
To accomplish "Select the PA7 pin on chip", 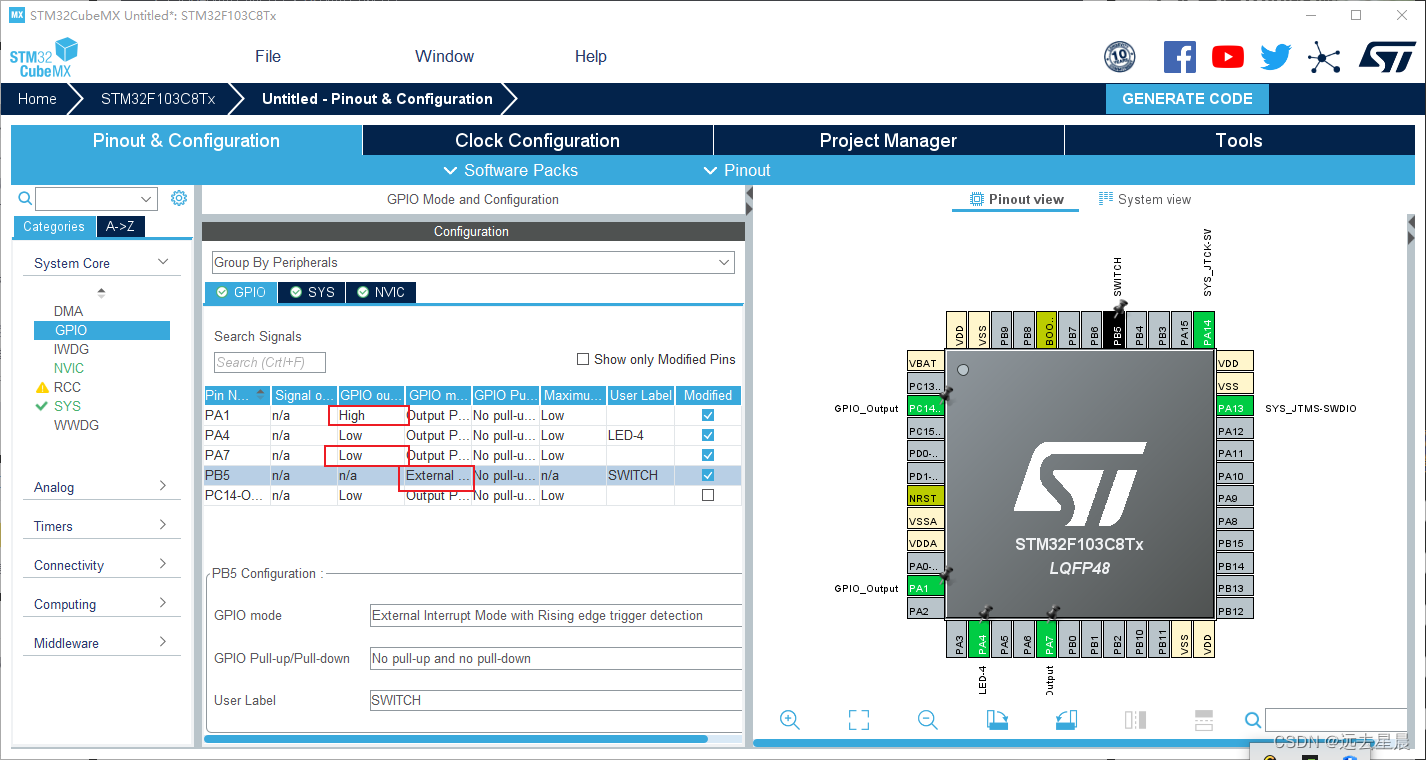I will coord(1048,639).
